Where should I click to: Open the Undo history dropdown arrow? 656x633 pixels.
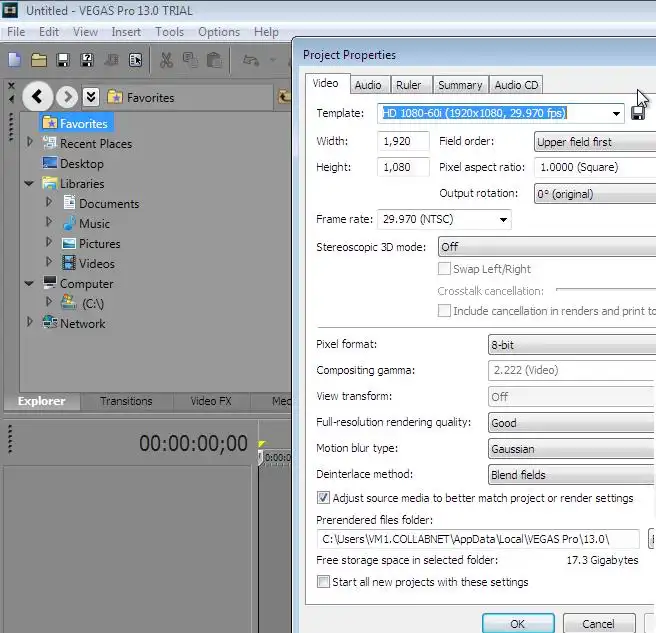273,60
